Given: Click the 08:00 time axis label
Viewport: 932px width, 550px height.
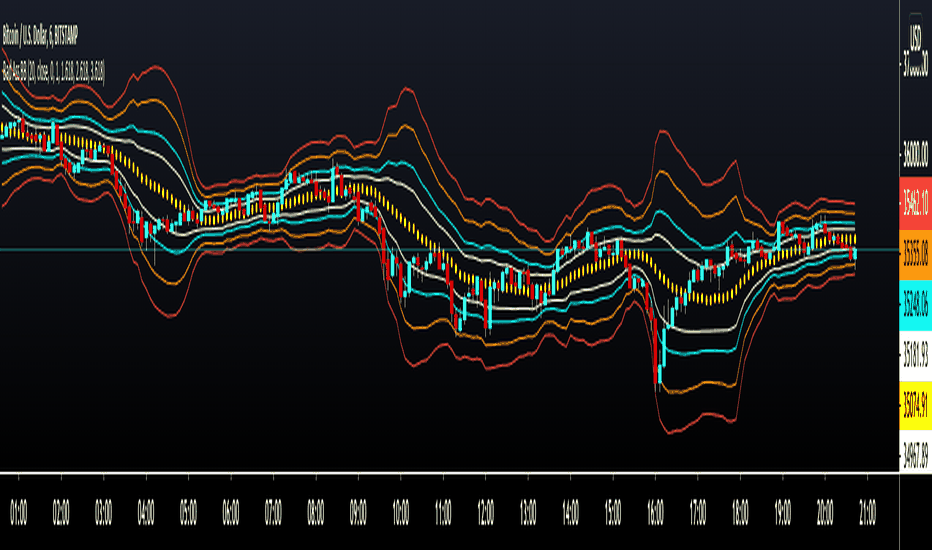Looking at the screenshot, I should 316,512.
